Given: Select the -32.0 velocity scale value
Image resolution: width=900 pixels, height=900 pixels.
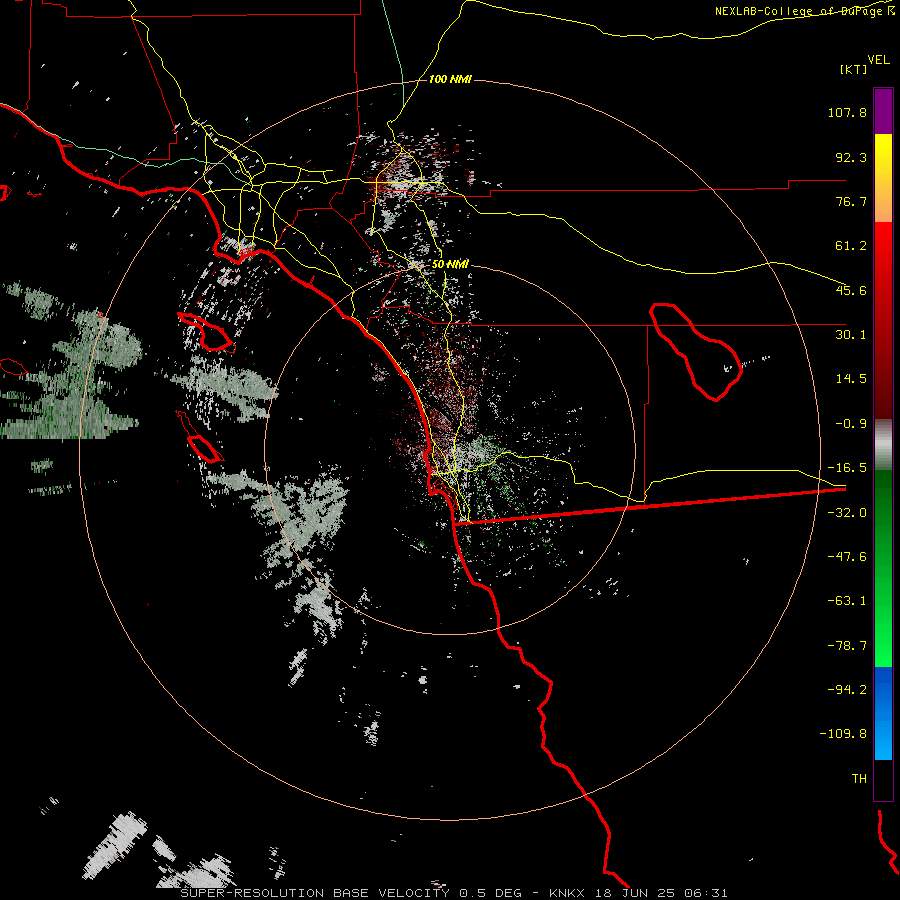Looking at the screenshot, I should [847, 513].
